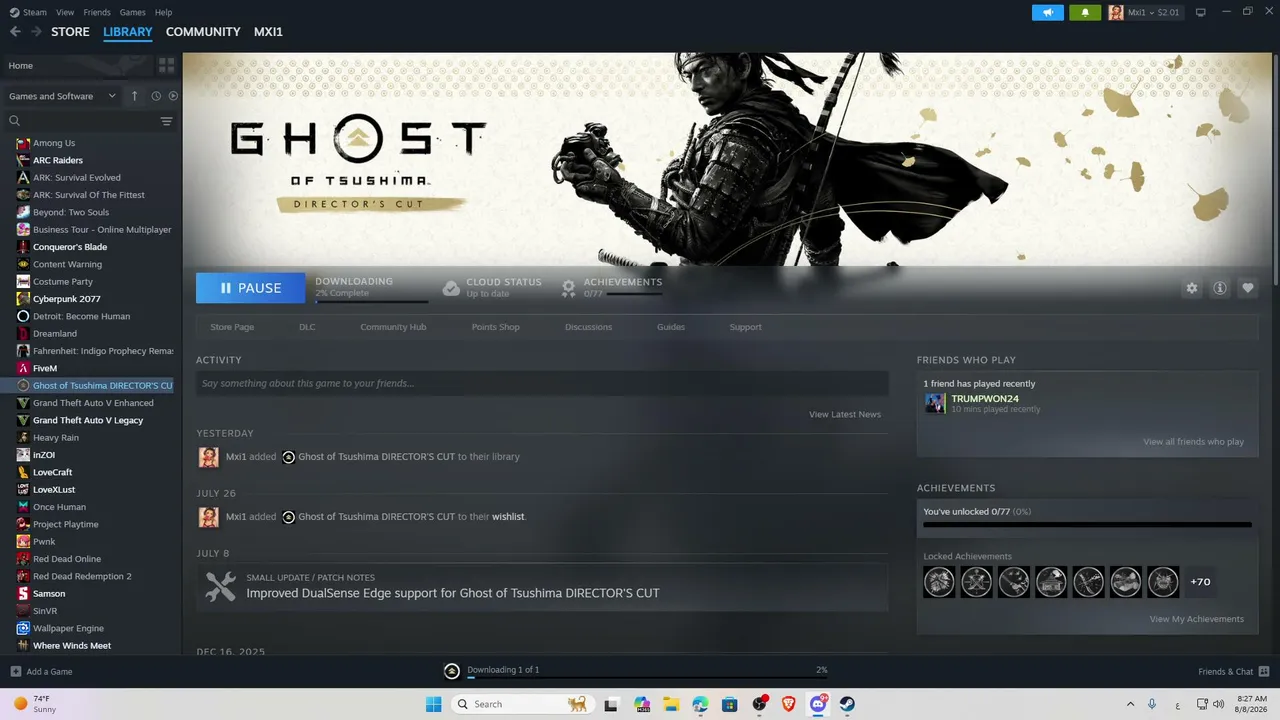Go to the COMMUNITY tab

click(203, 32)
